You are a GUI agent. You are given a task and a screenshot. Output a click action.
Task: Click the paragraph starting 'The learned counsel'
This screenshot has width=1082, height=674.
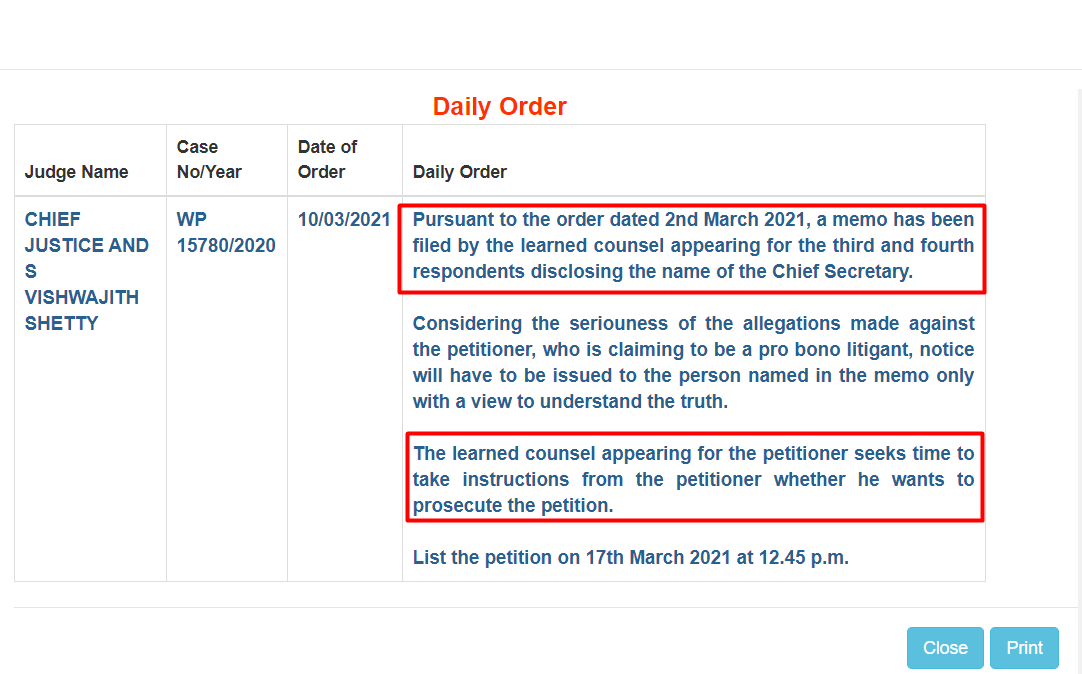693,479
